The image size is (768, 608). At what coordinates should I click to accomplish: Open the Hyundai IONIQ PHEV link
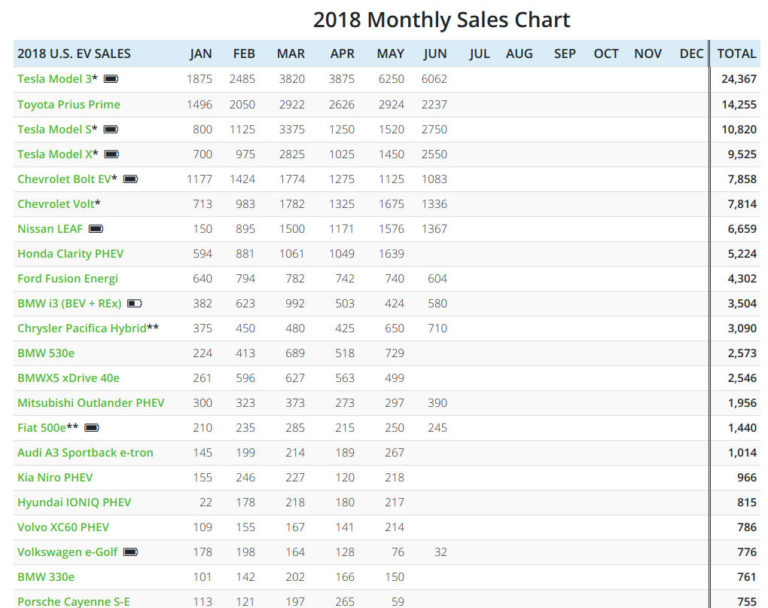click(74, 503)
